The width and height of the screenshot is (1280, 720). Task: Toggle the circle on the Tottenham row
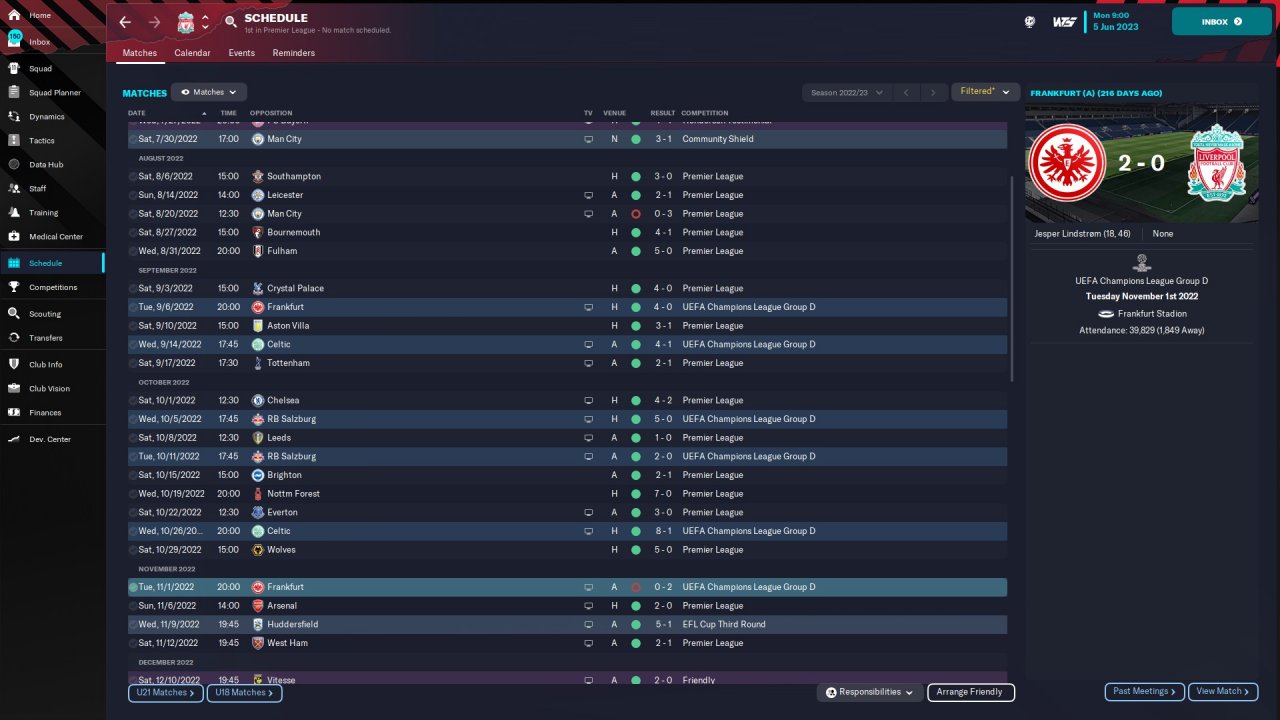(x=134, y=363)
